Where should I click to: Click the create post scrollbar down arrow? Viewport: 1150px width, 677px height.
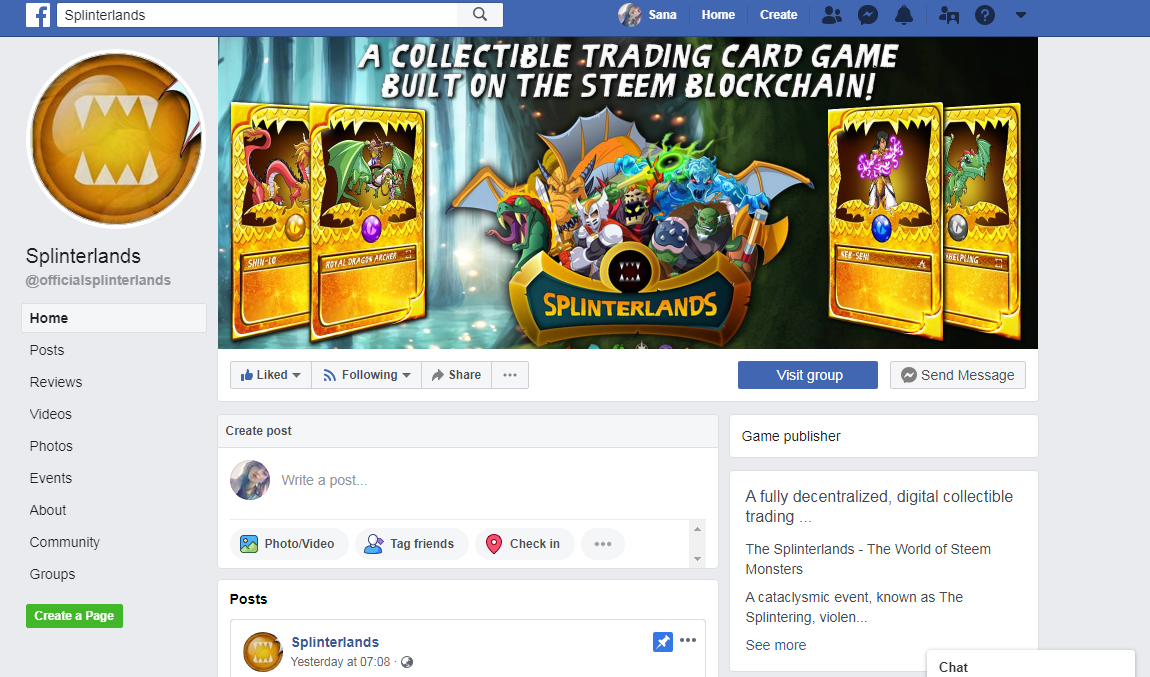(697, 559)
